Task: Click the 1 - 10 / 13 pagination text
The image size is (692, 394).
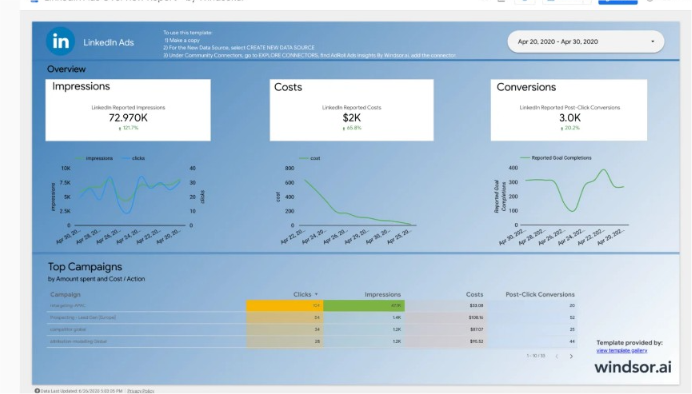Action: [x=536, y=356]
